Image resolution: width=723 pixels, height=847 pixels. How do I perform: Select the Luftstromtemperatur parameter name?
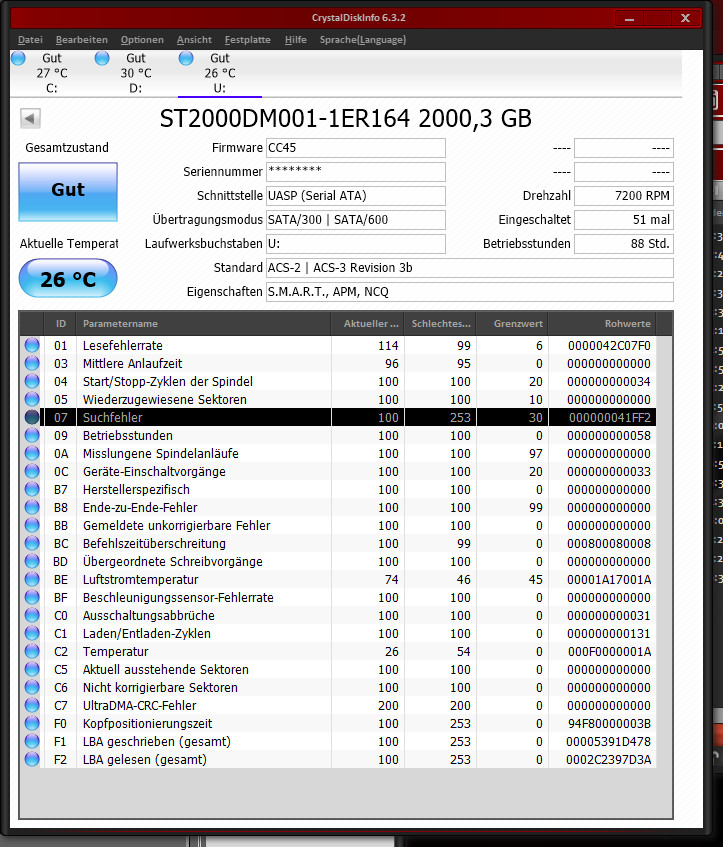coord(140,580)
